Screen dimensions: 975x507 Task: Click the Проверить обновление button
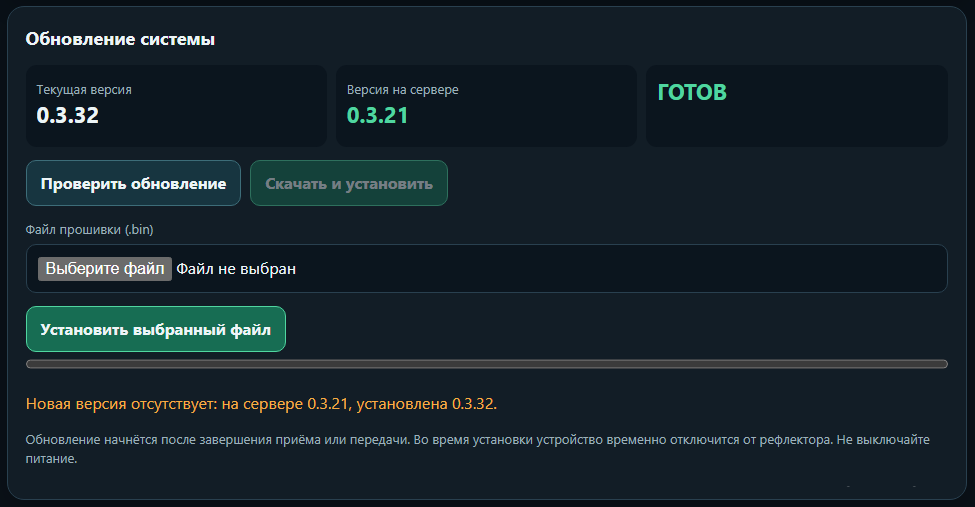(133, 183)
